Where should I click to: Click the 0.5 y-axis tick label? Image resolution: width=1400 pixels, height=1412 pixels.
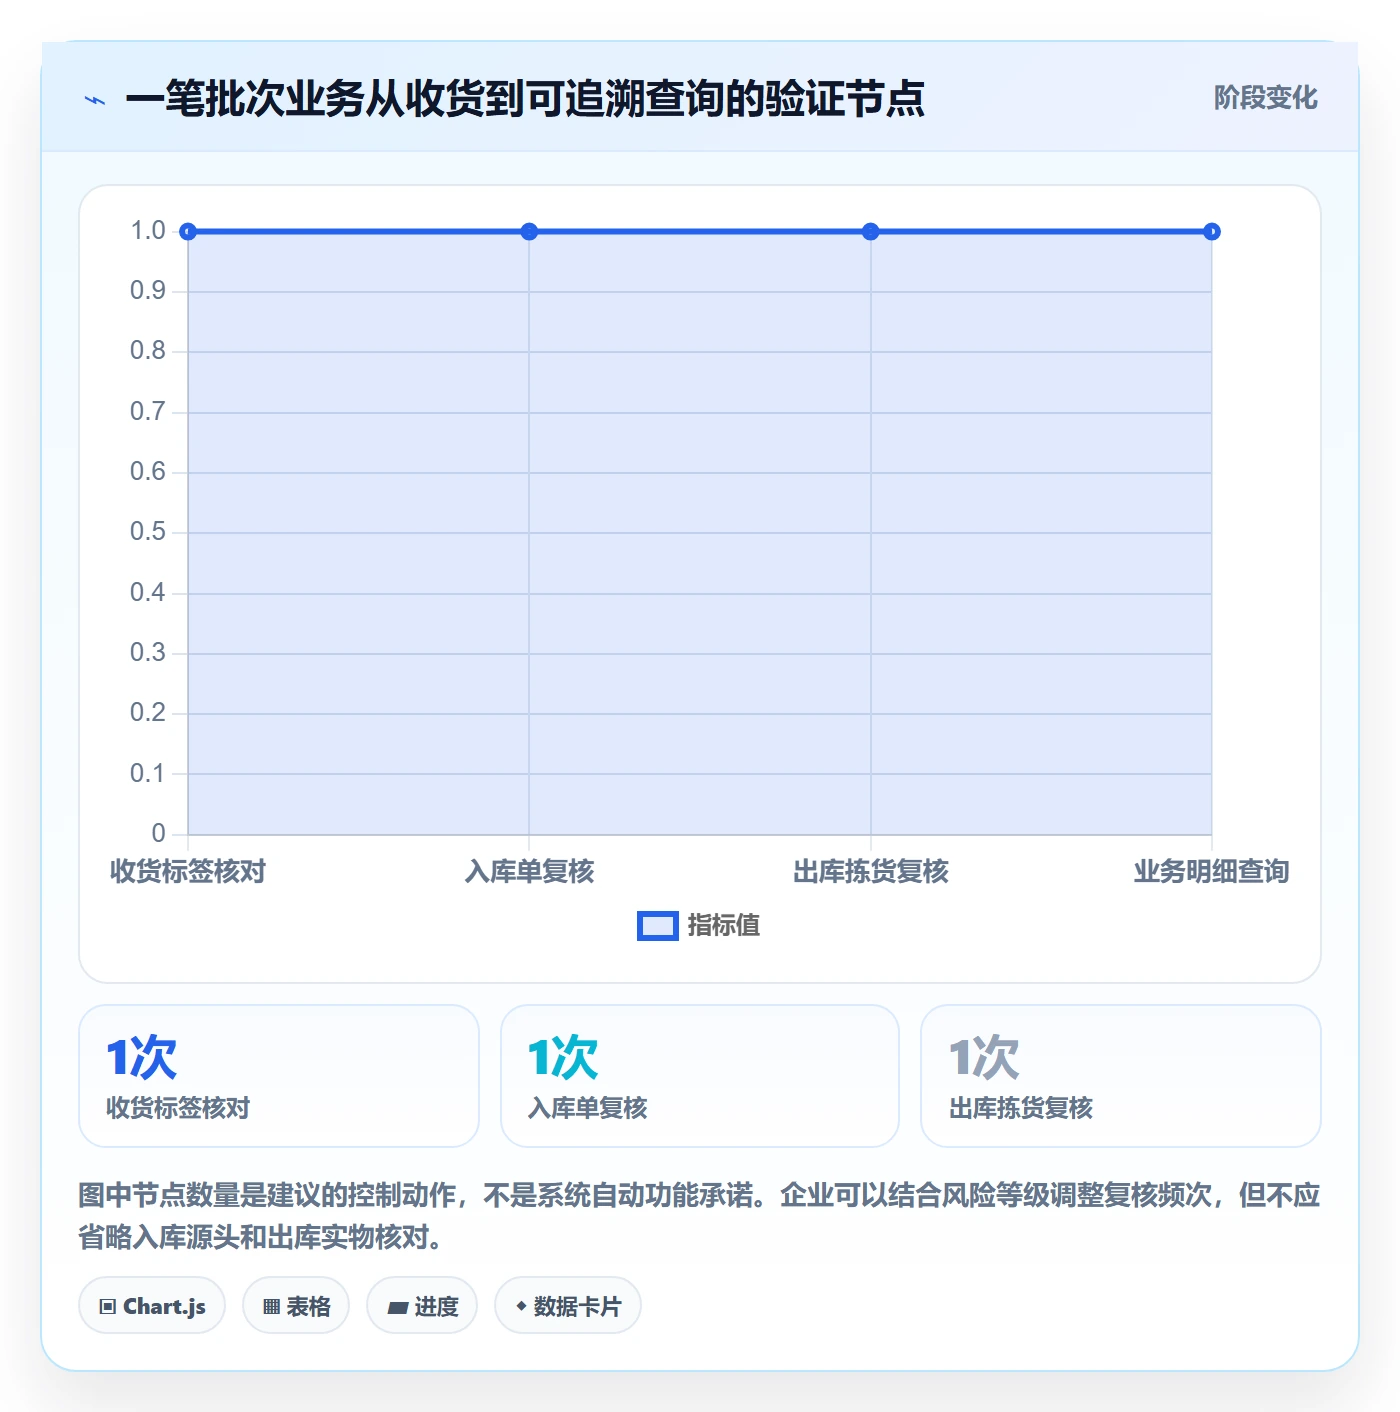tap(148, 532)
